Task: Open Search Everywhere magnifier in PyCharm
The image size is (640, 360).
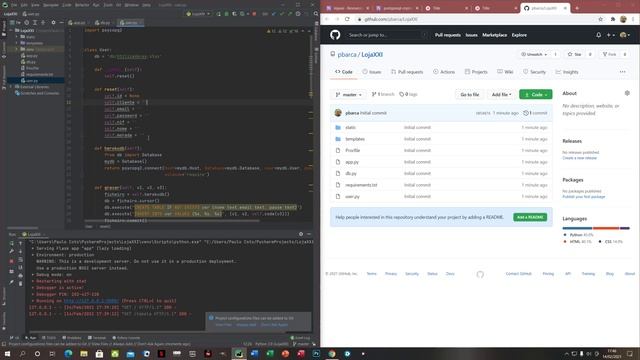Action: [316, 14]
